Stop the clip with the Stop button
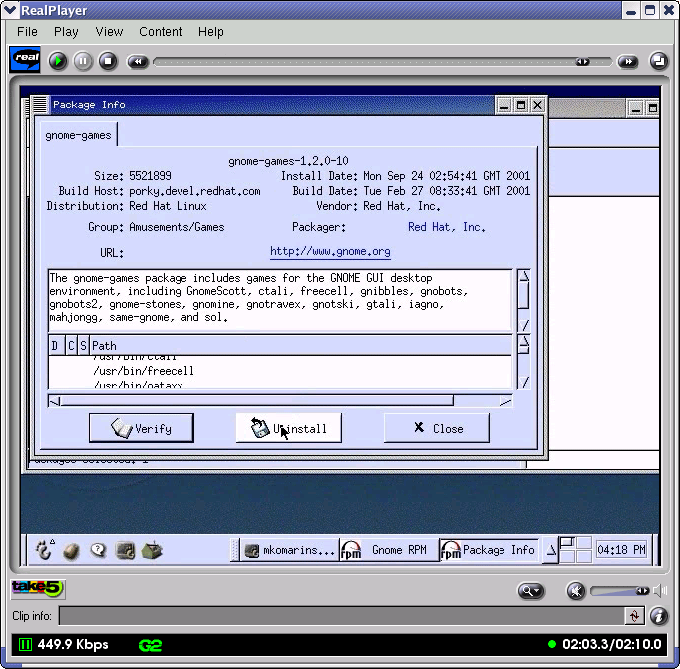 click(108, 61)
